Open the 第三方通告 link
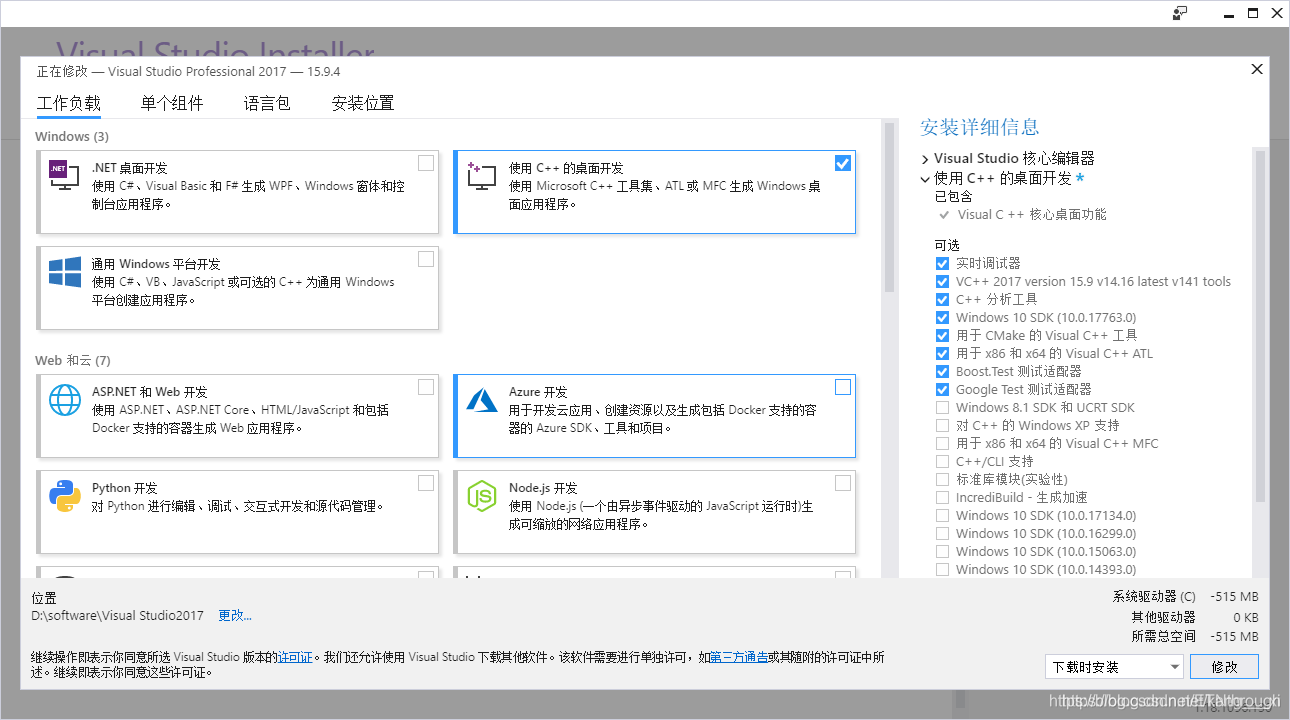This screenshot has height=720, width=1290. [739, 658]
